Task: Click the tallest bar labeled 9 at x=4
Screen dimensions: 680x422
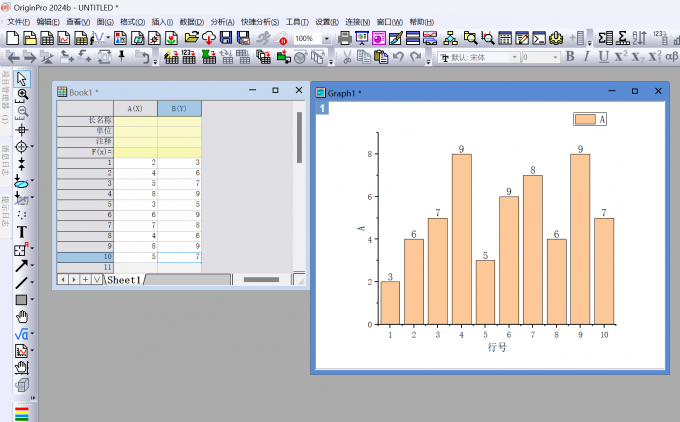Action: pyautogui.click(x=461, y=239)
